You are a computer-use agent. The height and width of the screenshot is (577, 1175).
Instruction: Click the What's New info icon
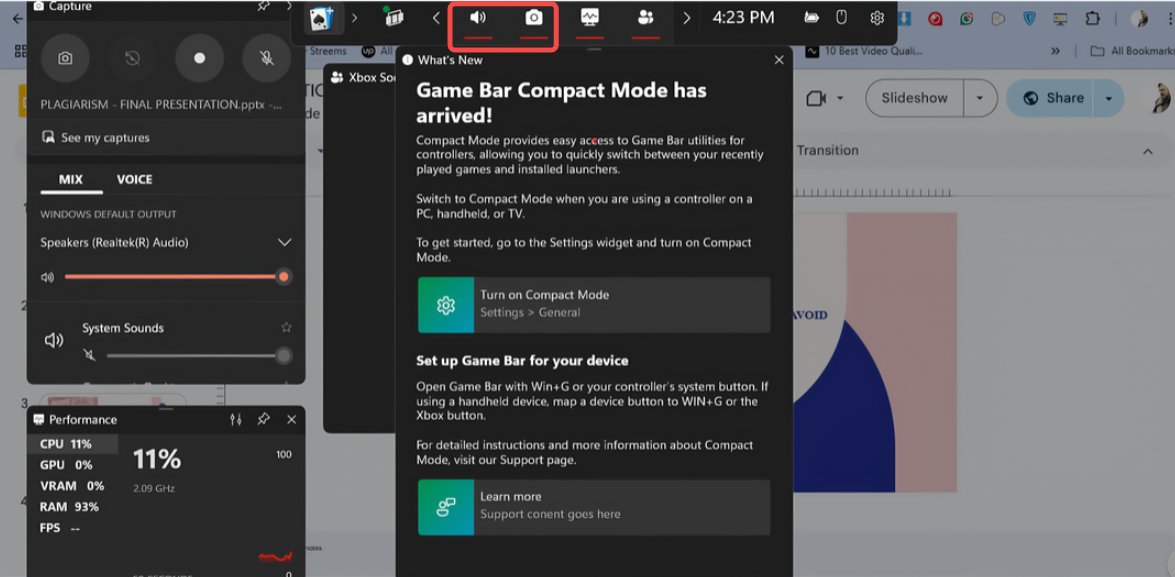408,60
